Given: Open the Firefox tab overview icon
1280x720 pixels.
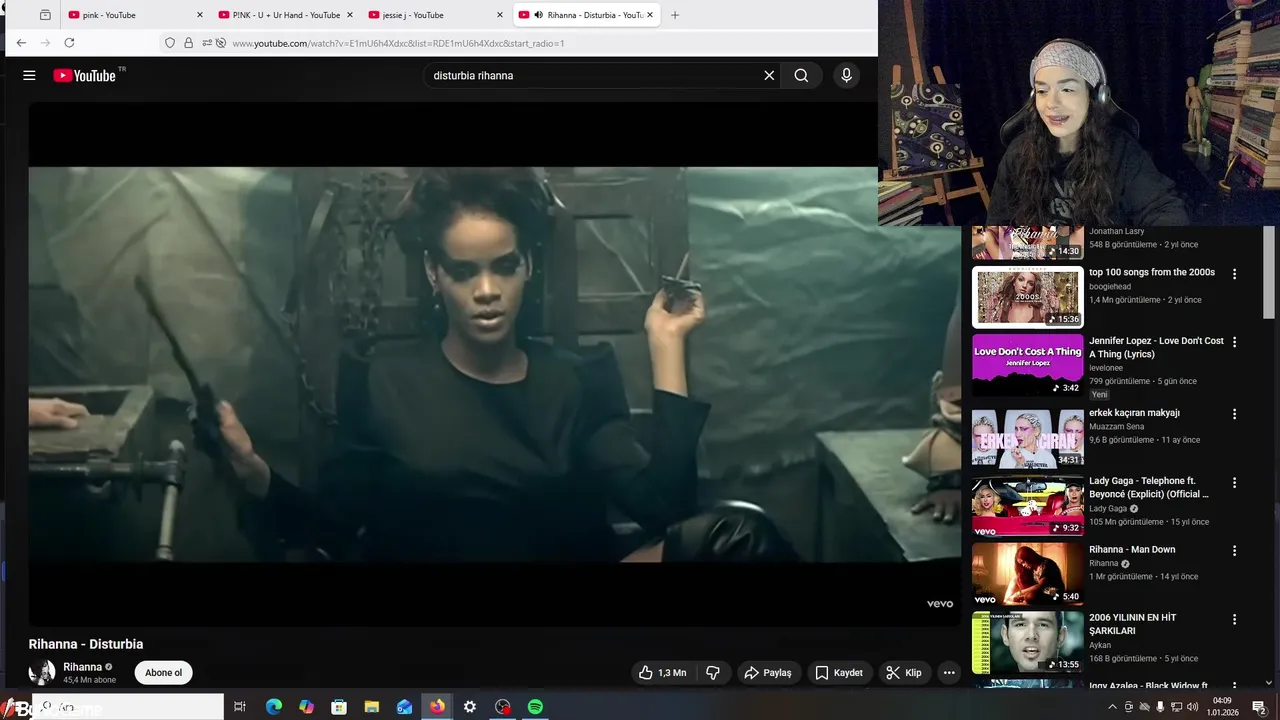Looking at the screenshot, I should click(45, 15).
